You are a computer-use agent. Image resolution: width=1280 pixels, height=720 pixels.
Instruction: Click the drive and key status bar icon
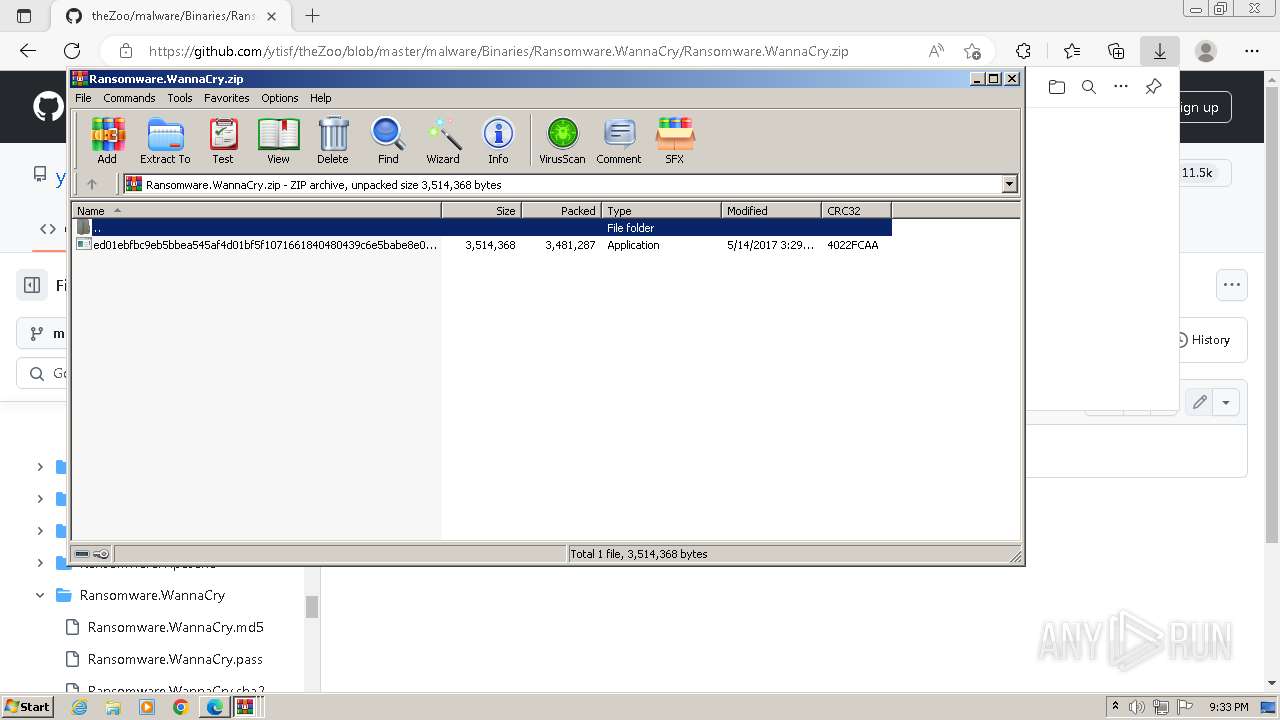point(92,554)
